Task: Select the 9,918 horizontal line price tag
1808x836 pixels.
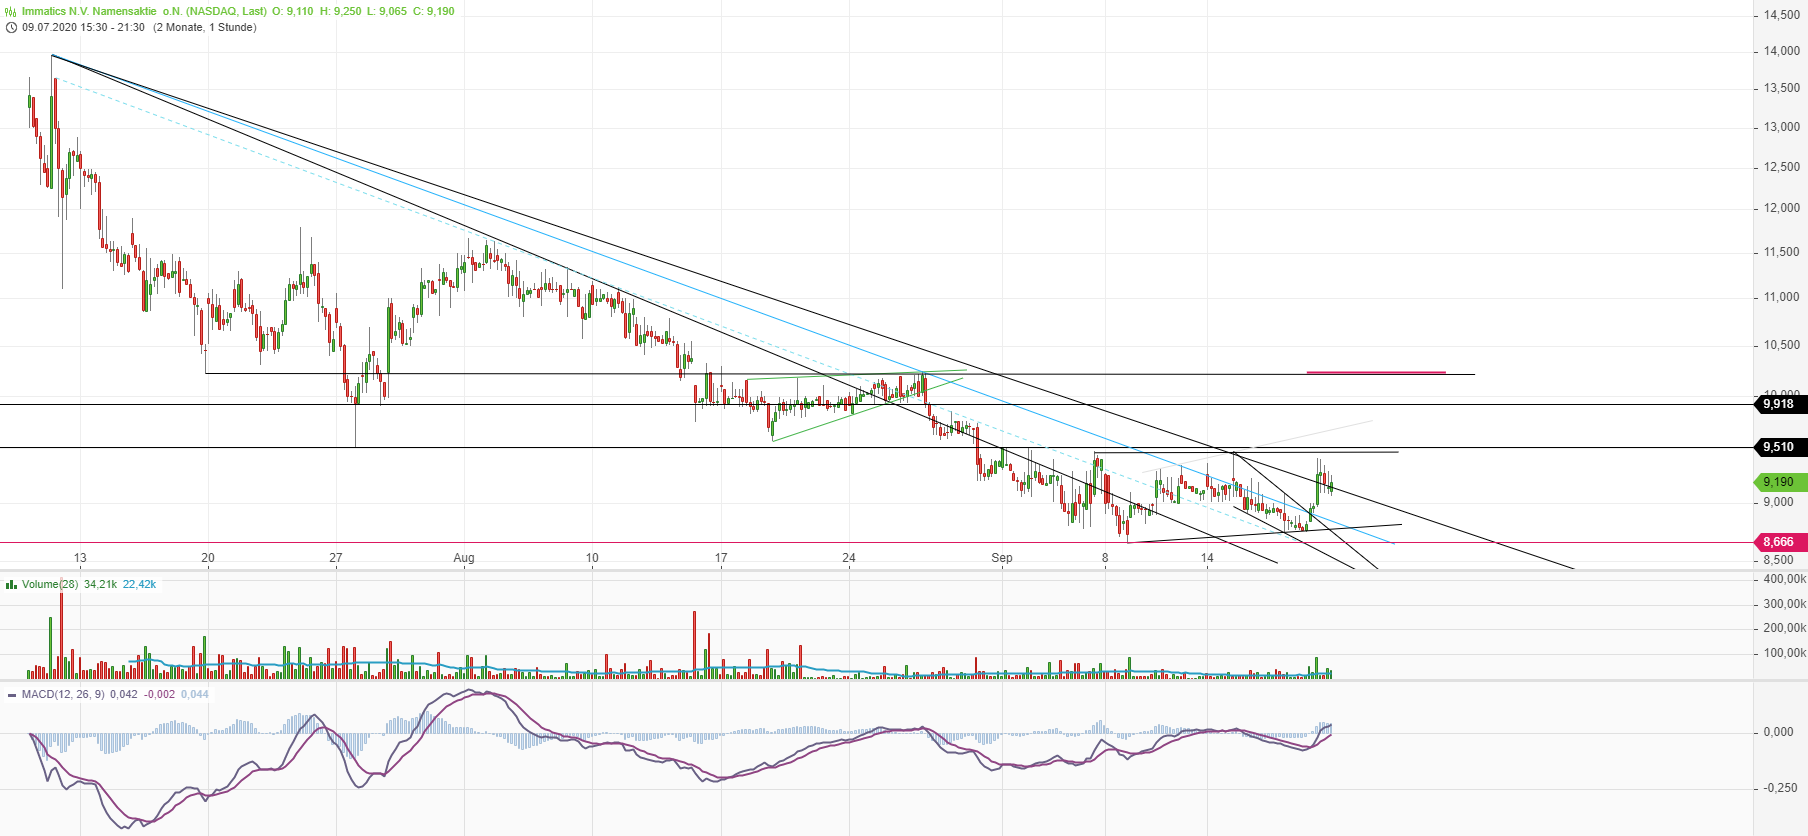Action: click(1781, 404)
